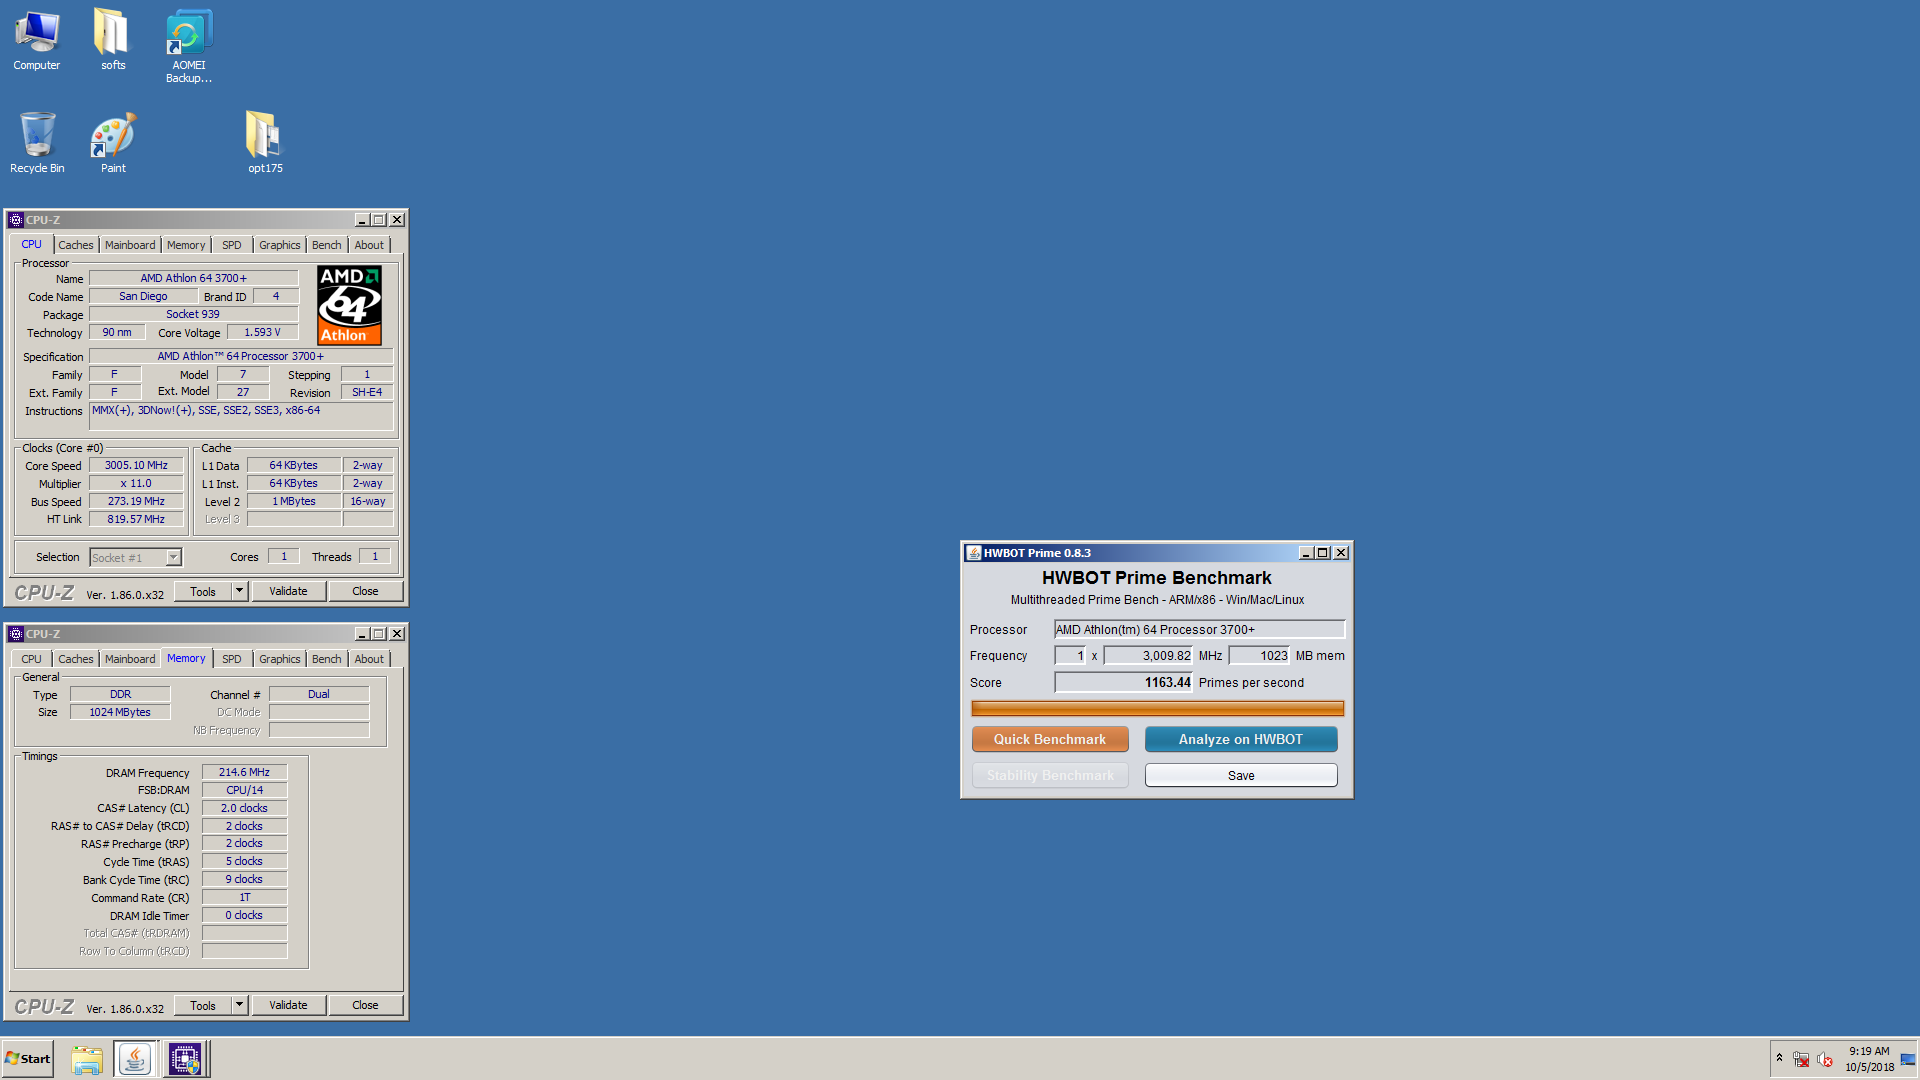Click Close button in top CPU-Z
This screenshot has width=1920, height=1080.
[365, 591]
